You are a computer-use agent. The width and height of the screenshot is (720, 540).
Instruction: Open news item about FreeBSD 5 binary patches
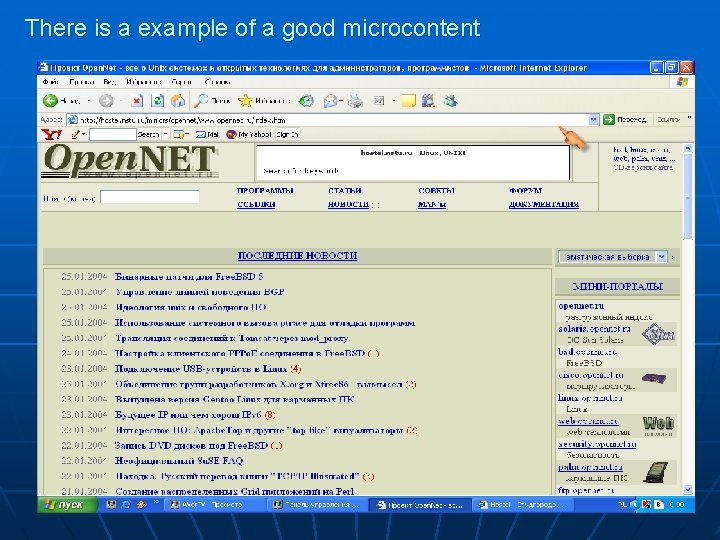[x=189, y=276]
